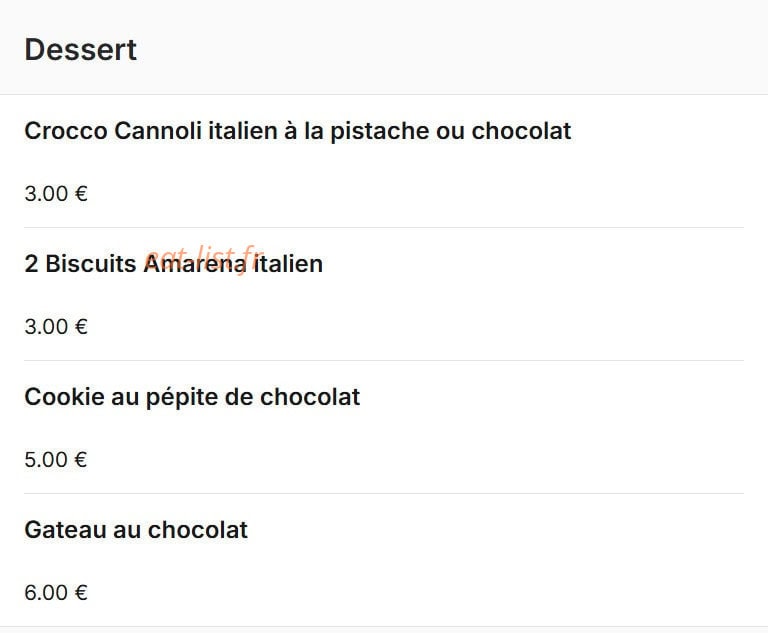Image resolution: width=768 pixels, height=633 pixels.
Task: Click the word "pistache" in the Cannoli title
Action: (x=380, y=132)
